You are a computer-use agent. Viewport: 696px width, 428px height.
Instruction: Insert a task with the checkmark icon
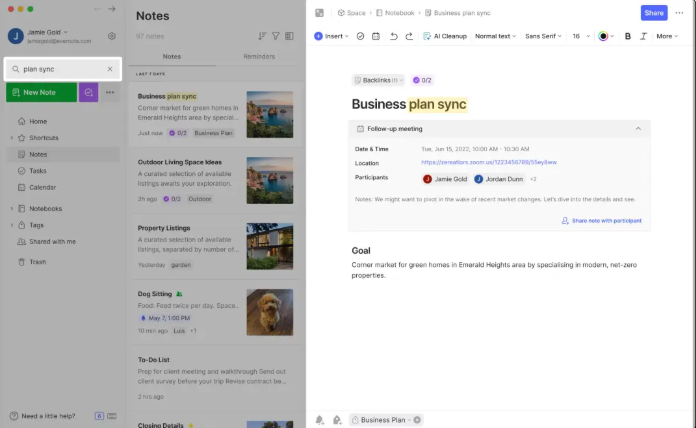360,36
